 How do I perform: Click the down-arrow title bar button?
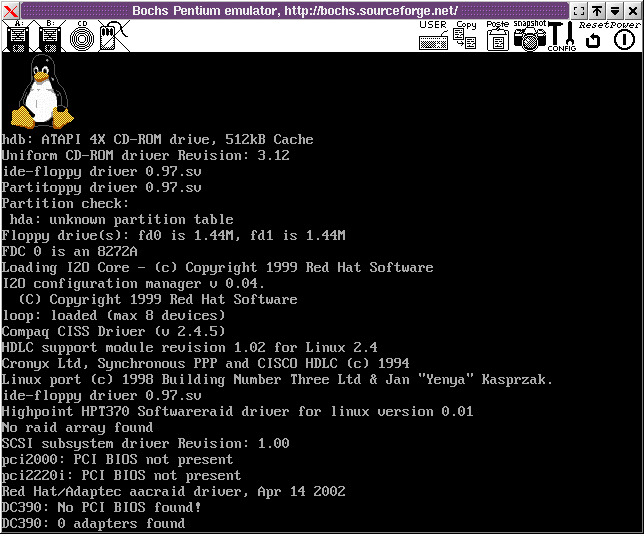click(615, 10)
